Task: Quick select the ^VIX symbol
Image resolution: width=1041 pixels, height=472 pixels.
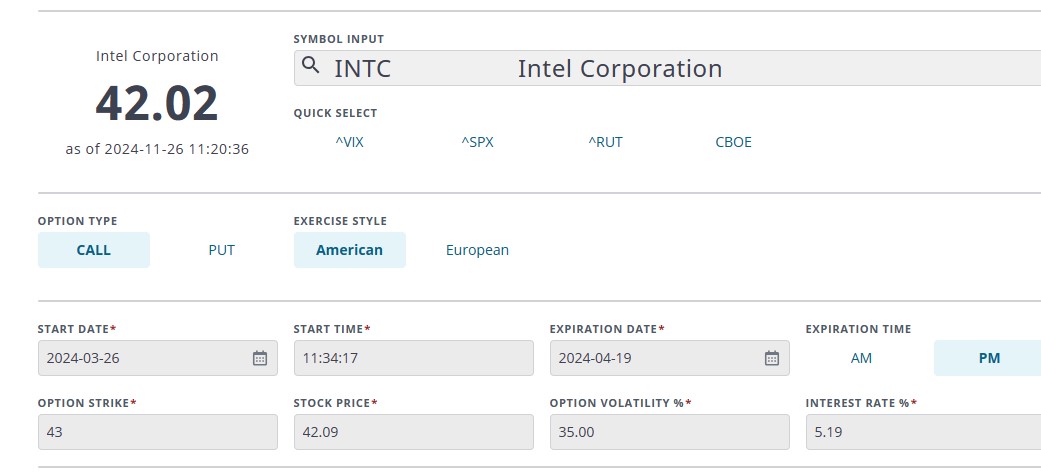Action: [x=349, y=142]
